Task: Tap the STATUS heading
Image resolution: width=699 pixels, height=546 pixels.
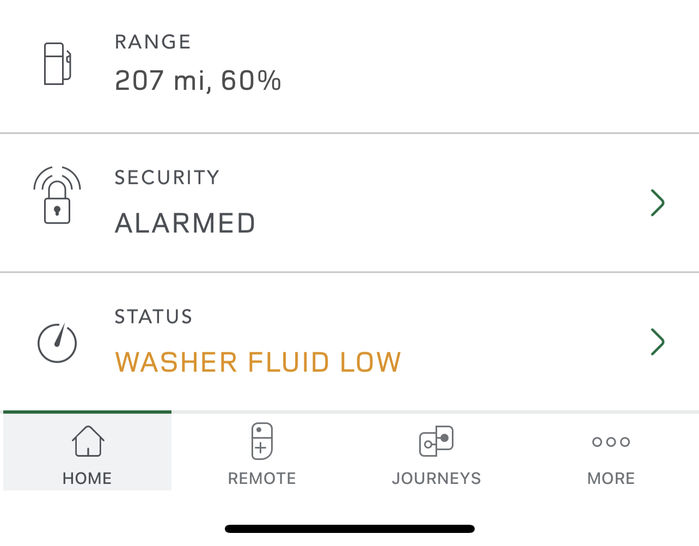Action: [153, 316]
